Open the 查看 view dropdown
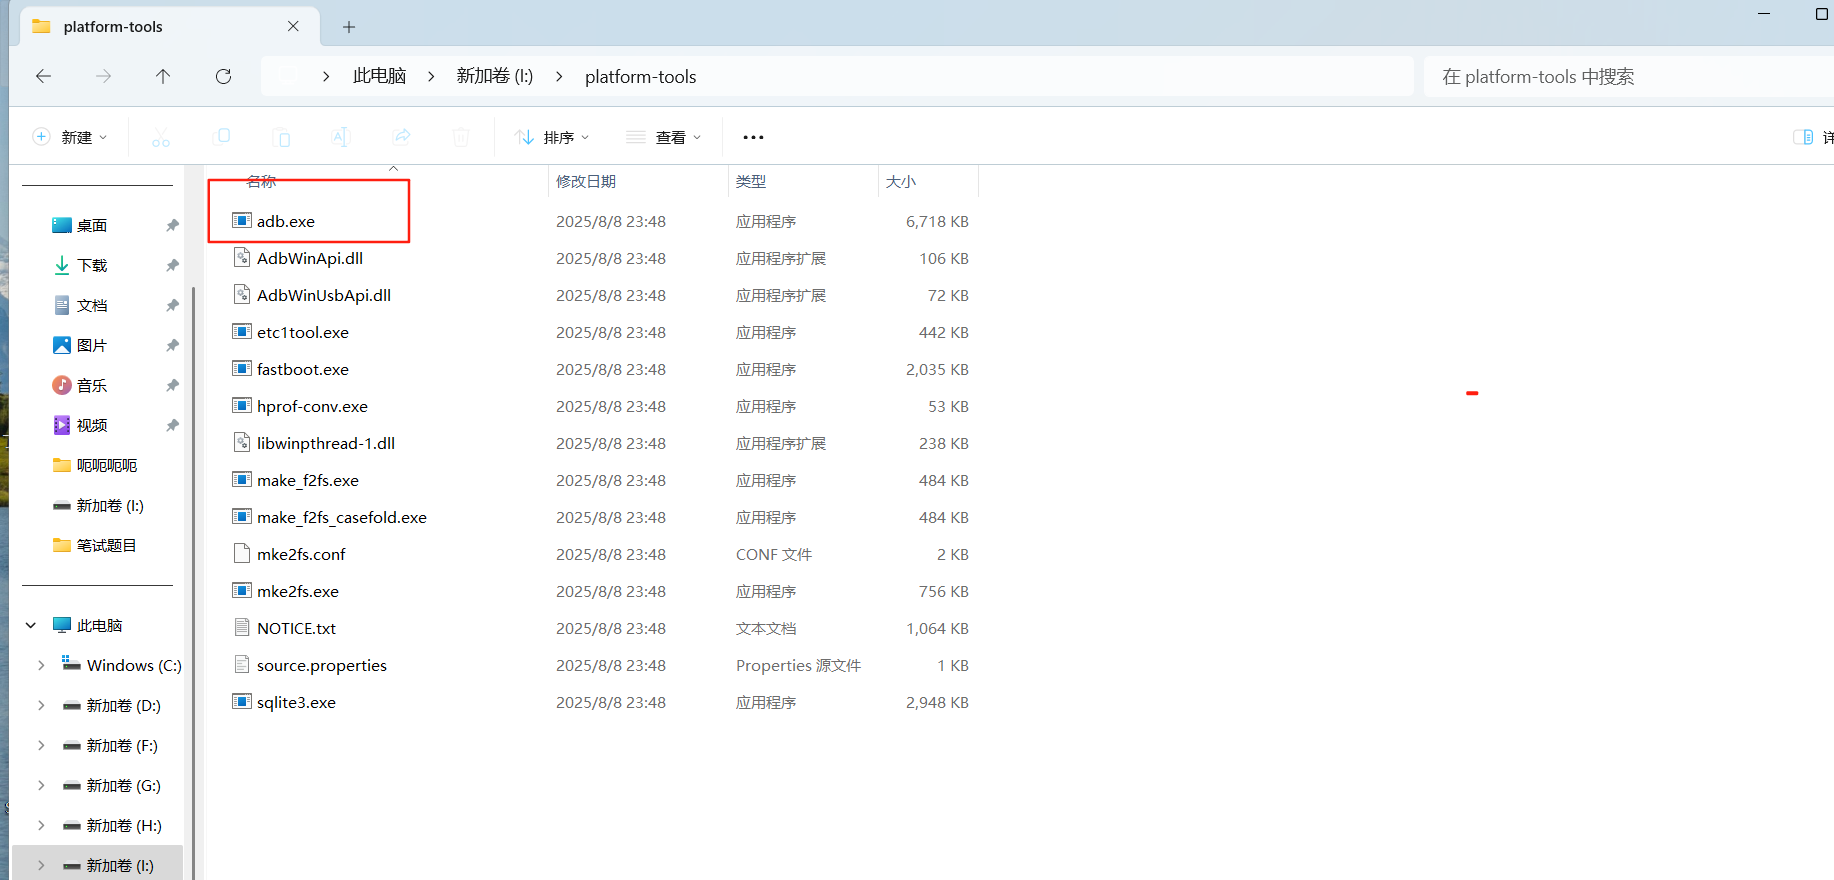Viewport: 1834px width, 880px height. click(663, 137)
